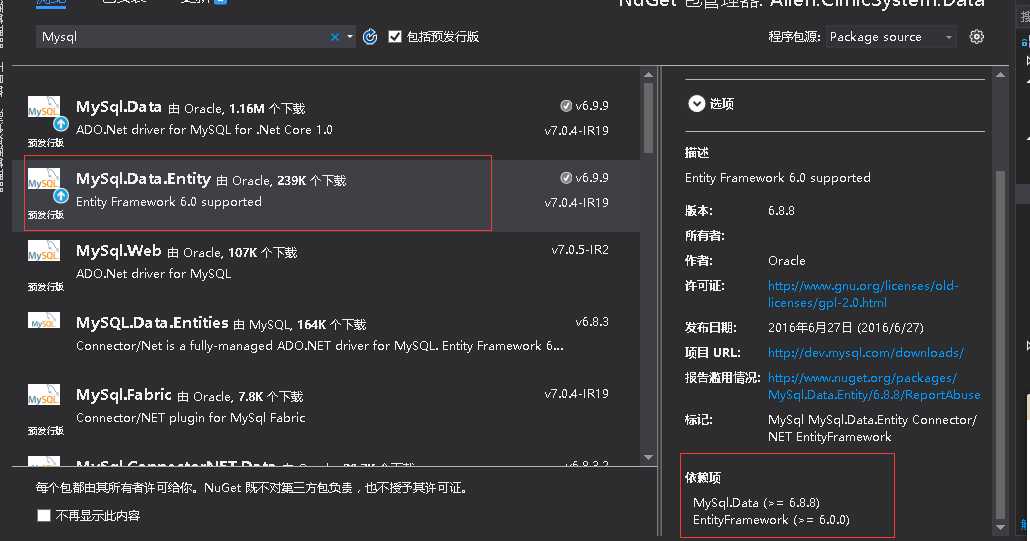Select the MySql.Fabric package icon

coord(44,395)
